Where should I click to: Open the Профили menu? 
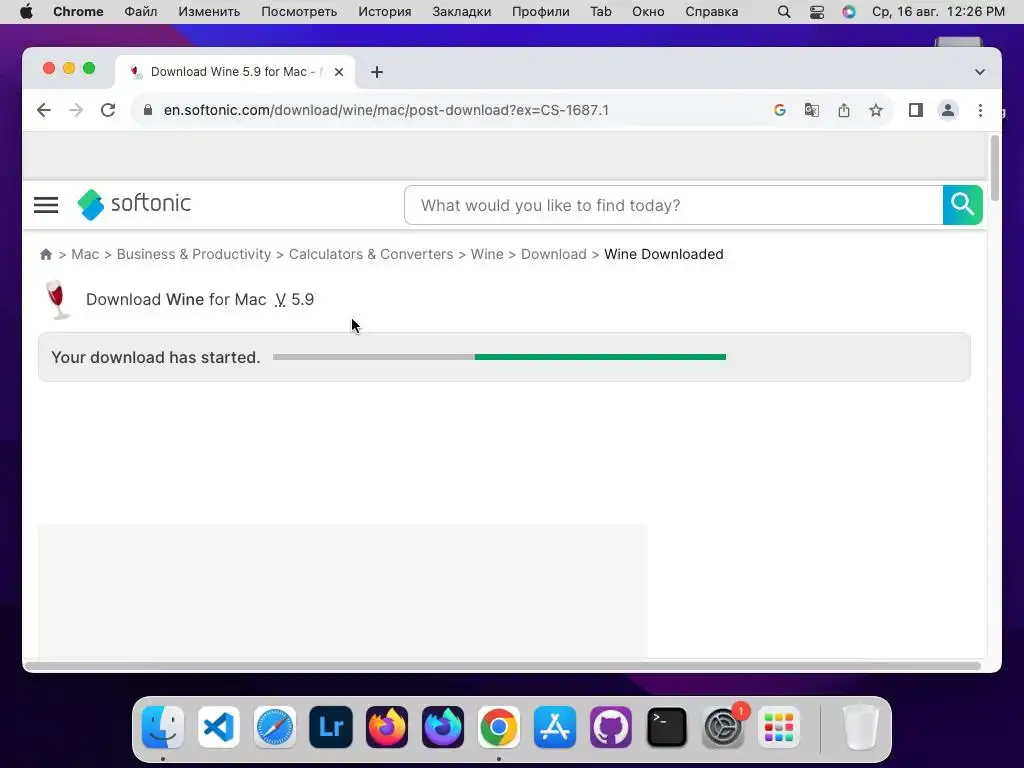pos(541,12)
